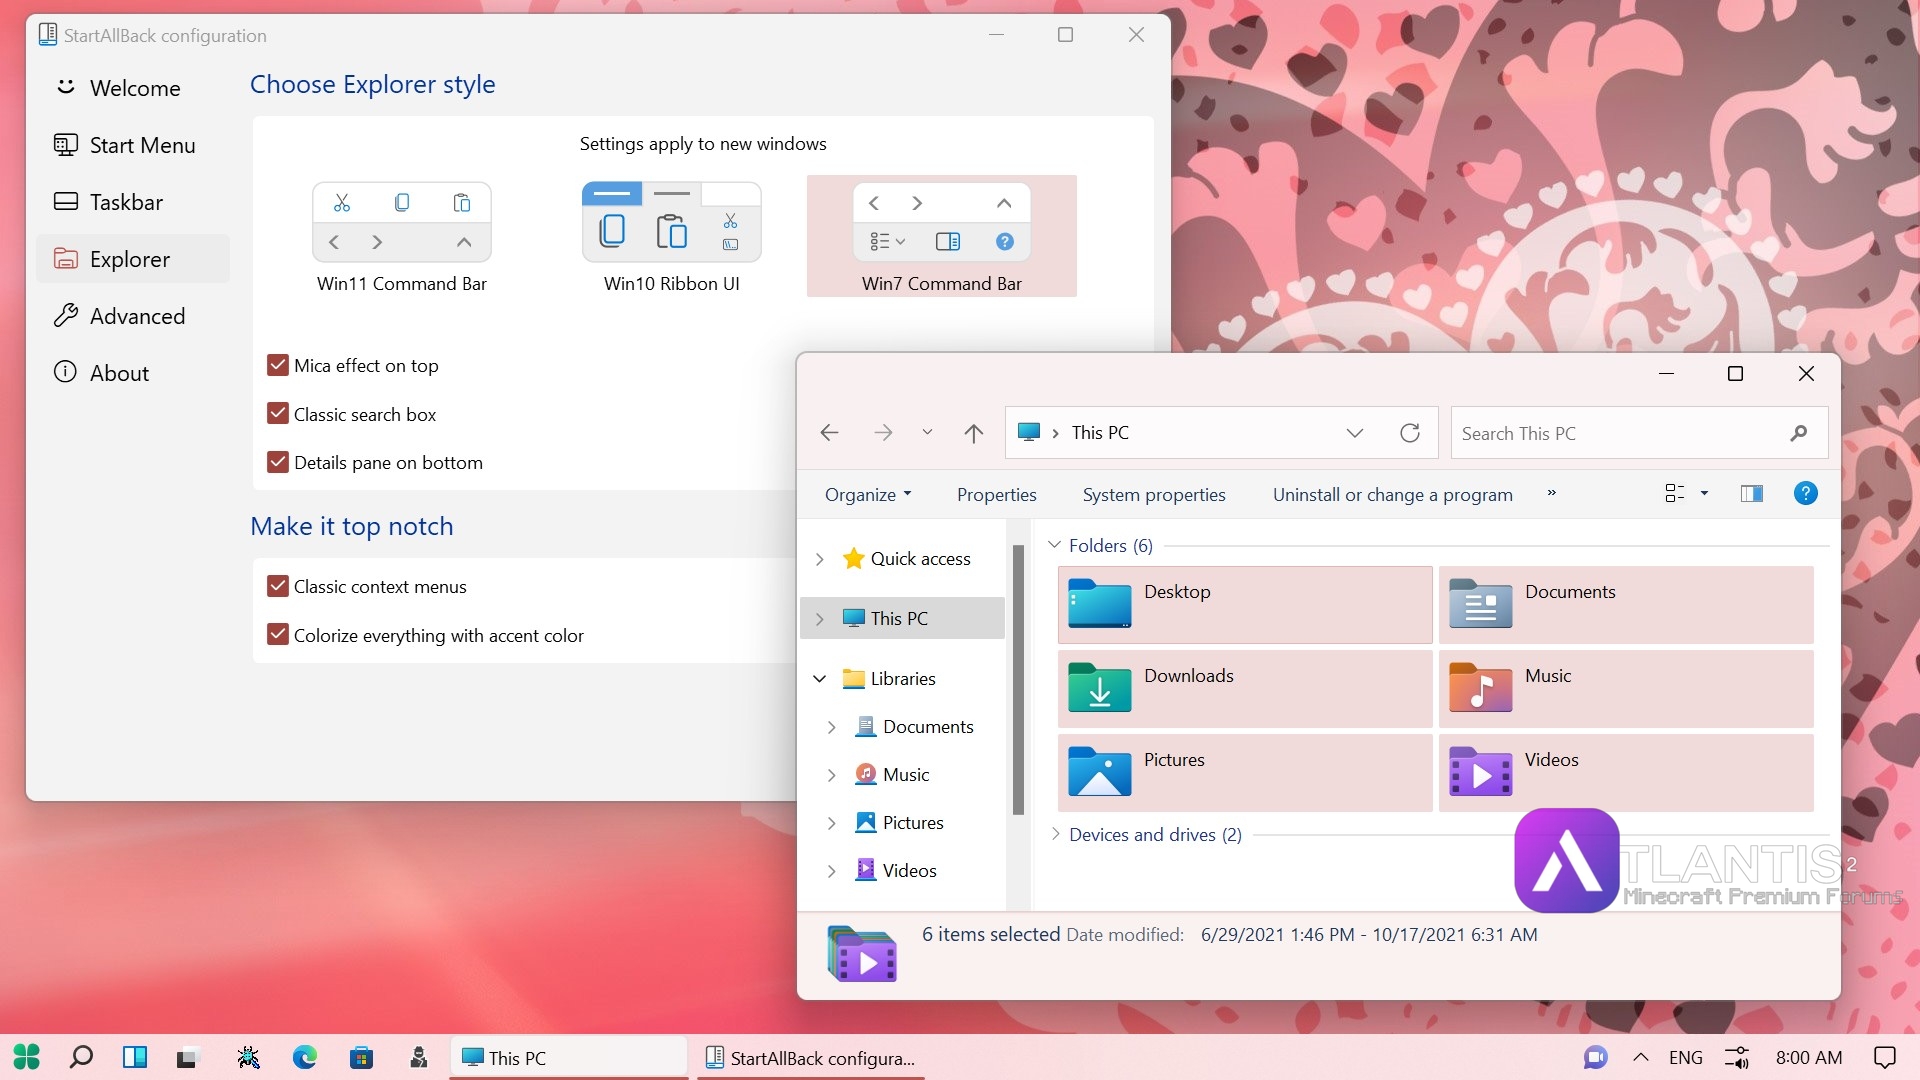The height and width of the screenshot is (1080, 1920).
Task: Open the Start Menu settings section
Action: click(133, 145)
